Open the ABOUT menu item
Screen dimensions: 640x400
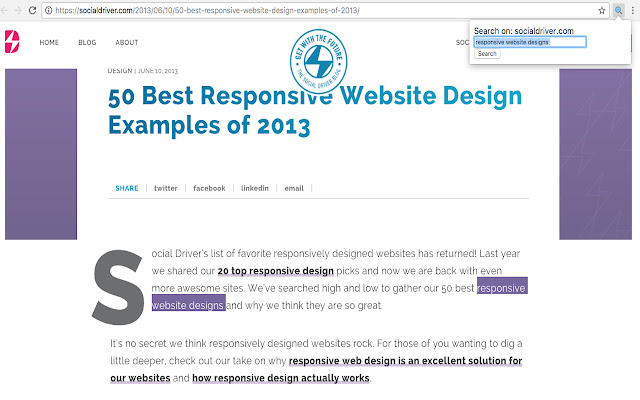pyautogui.click(x=127, y=42)
